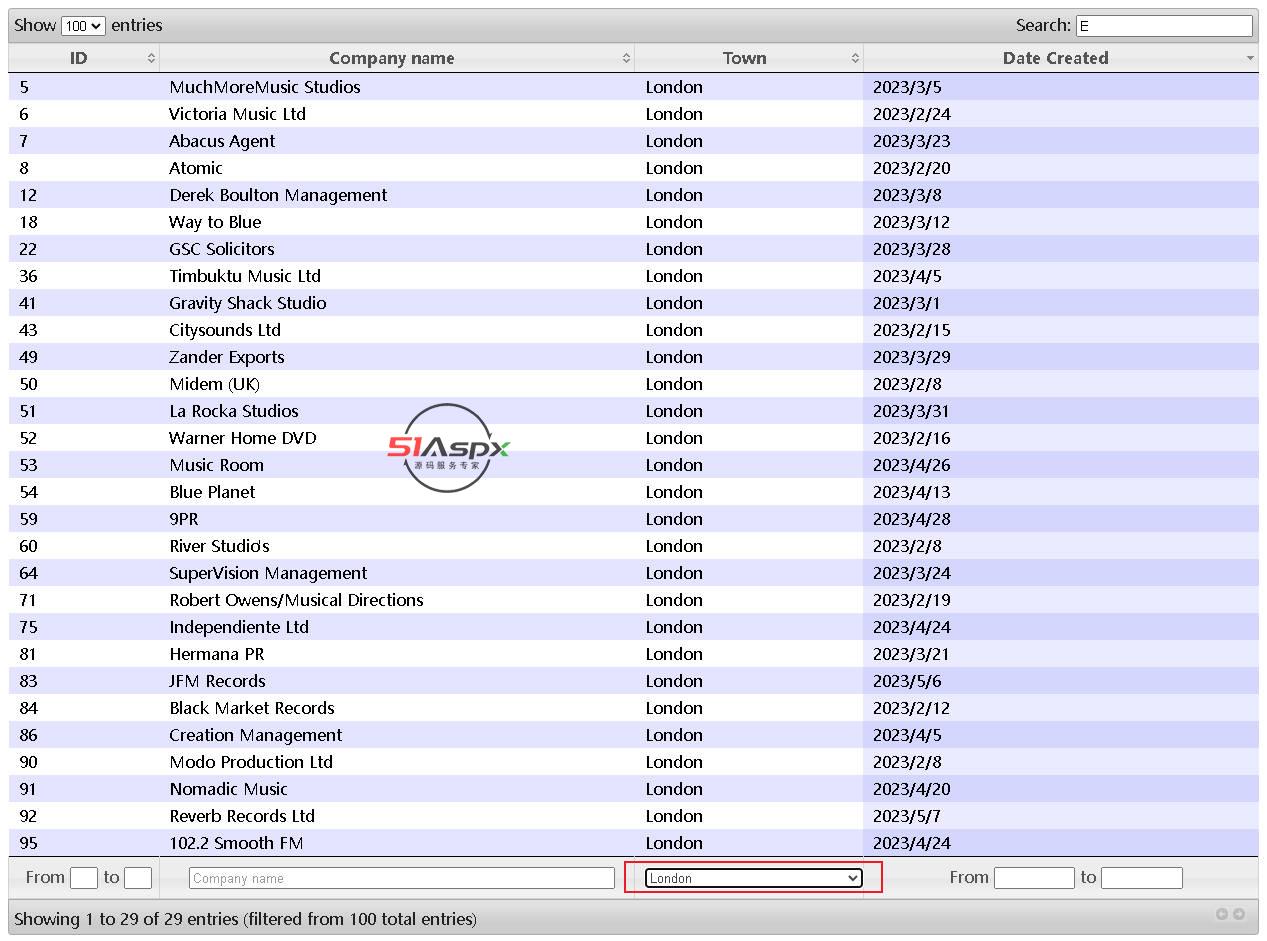This screenshot has height=941, width=1267.
Task: Click the Citysounds Ltd company name
Action: (225, 330)
